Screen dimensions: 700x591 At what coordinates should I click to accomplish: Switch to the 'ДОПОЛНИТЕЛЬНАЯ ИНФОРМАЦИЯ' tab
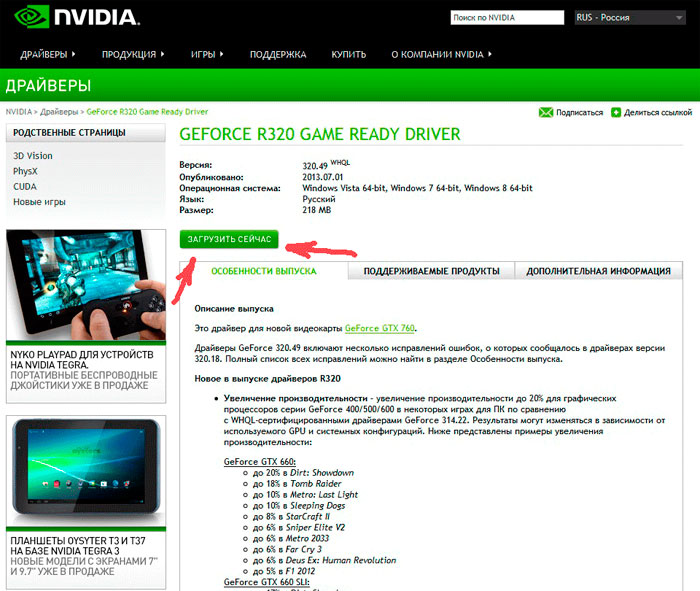pyautogui.click(x=598, y=271)
